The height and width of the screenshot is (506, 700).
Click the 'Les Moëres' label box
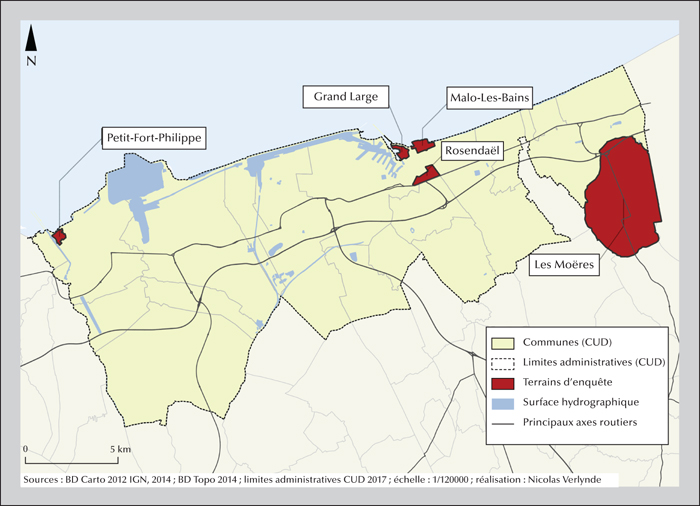pyautogui.click(x=564, y=265)
